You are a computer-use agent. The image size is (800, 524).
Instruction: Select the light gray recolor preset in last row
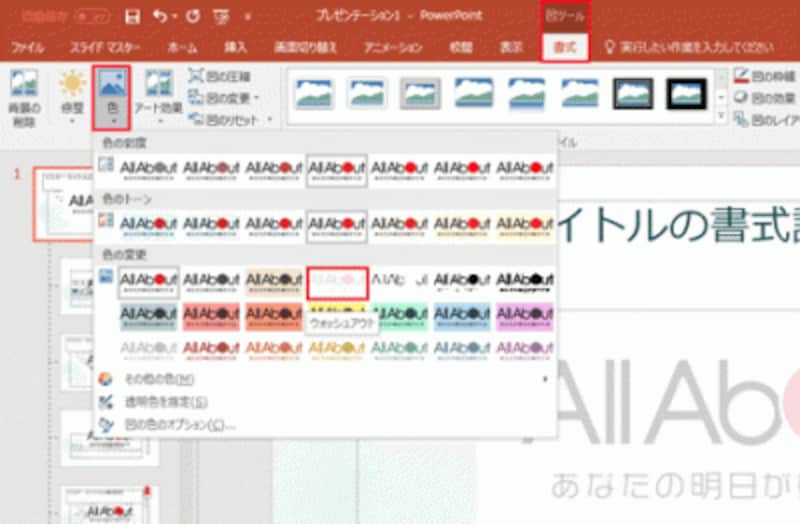(x=148, y=350)
